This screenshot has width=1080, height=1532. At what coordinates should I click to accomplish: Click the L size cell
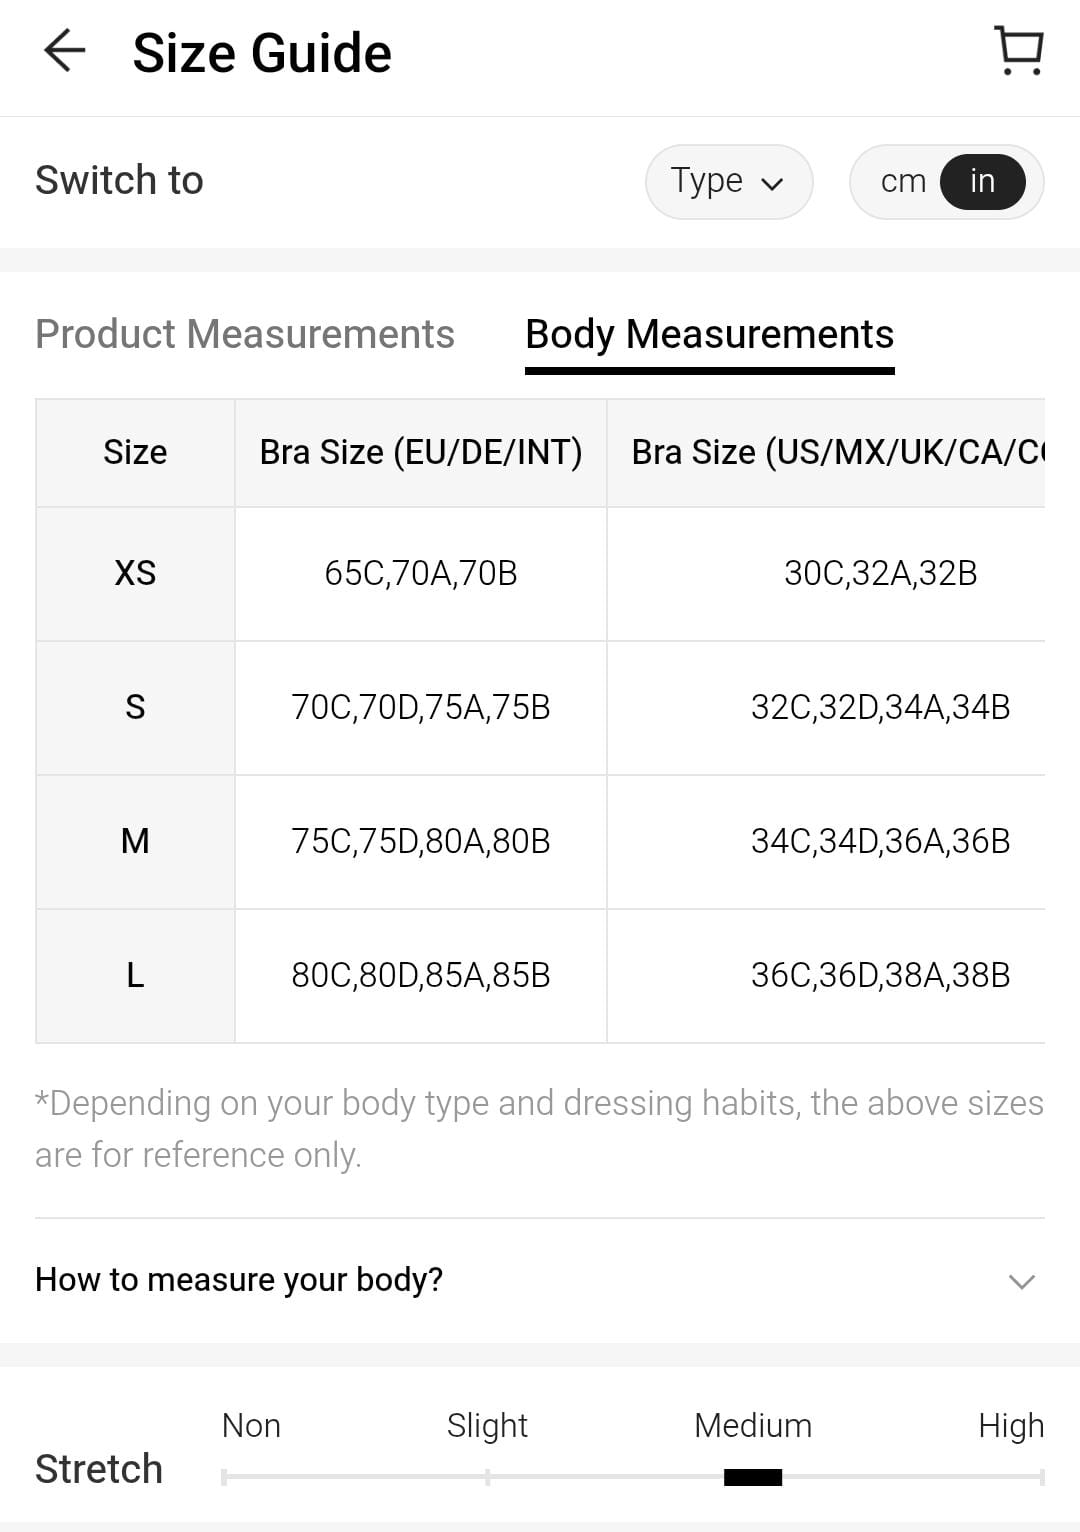click(135, 975)
